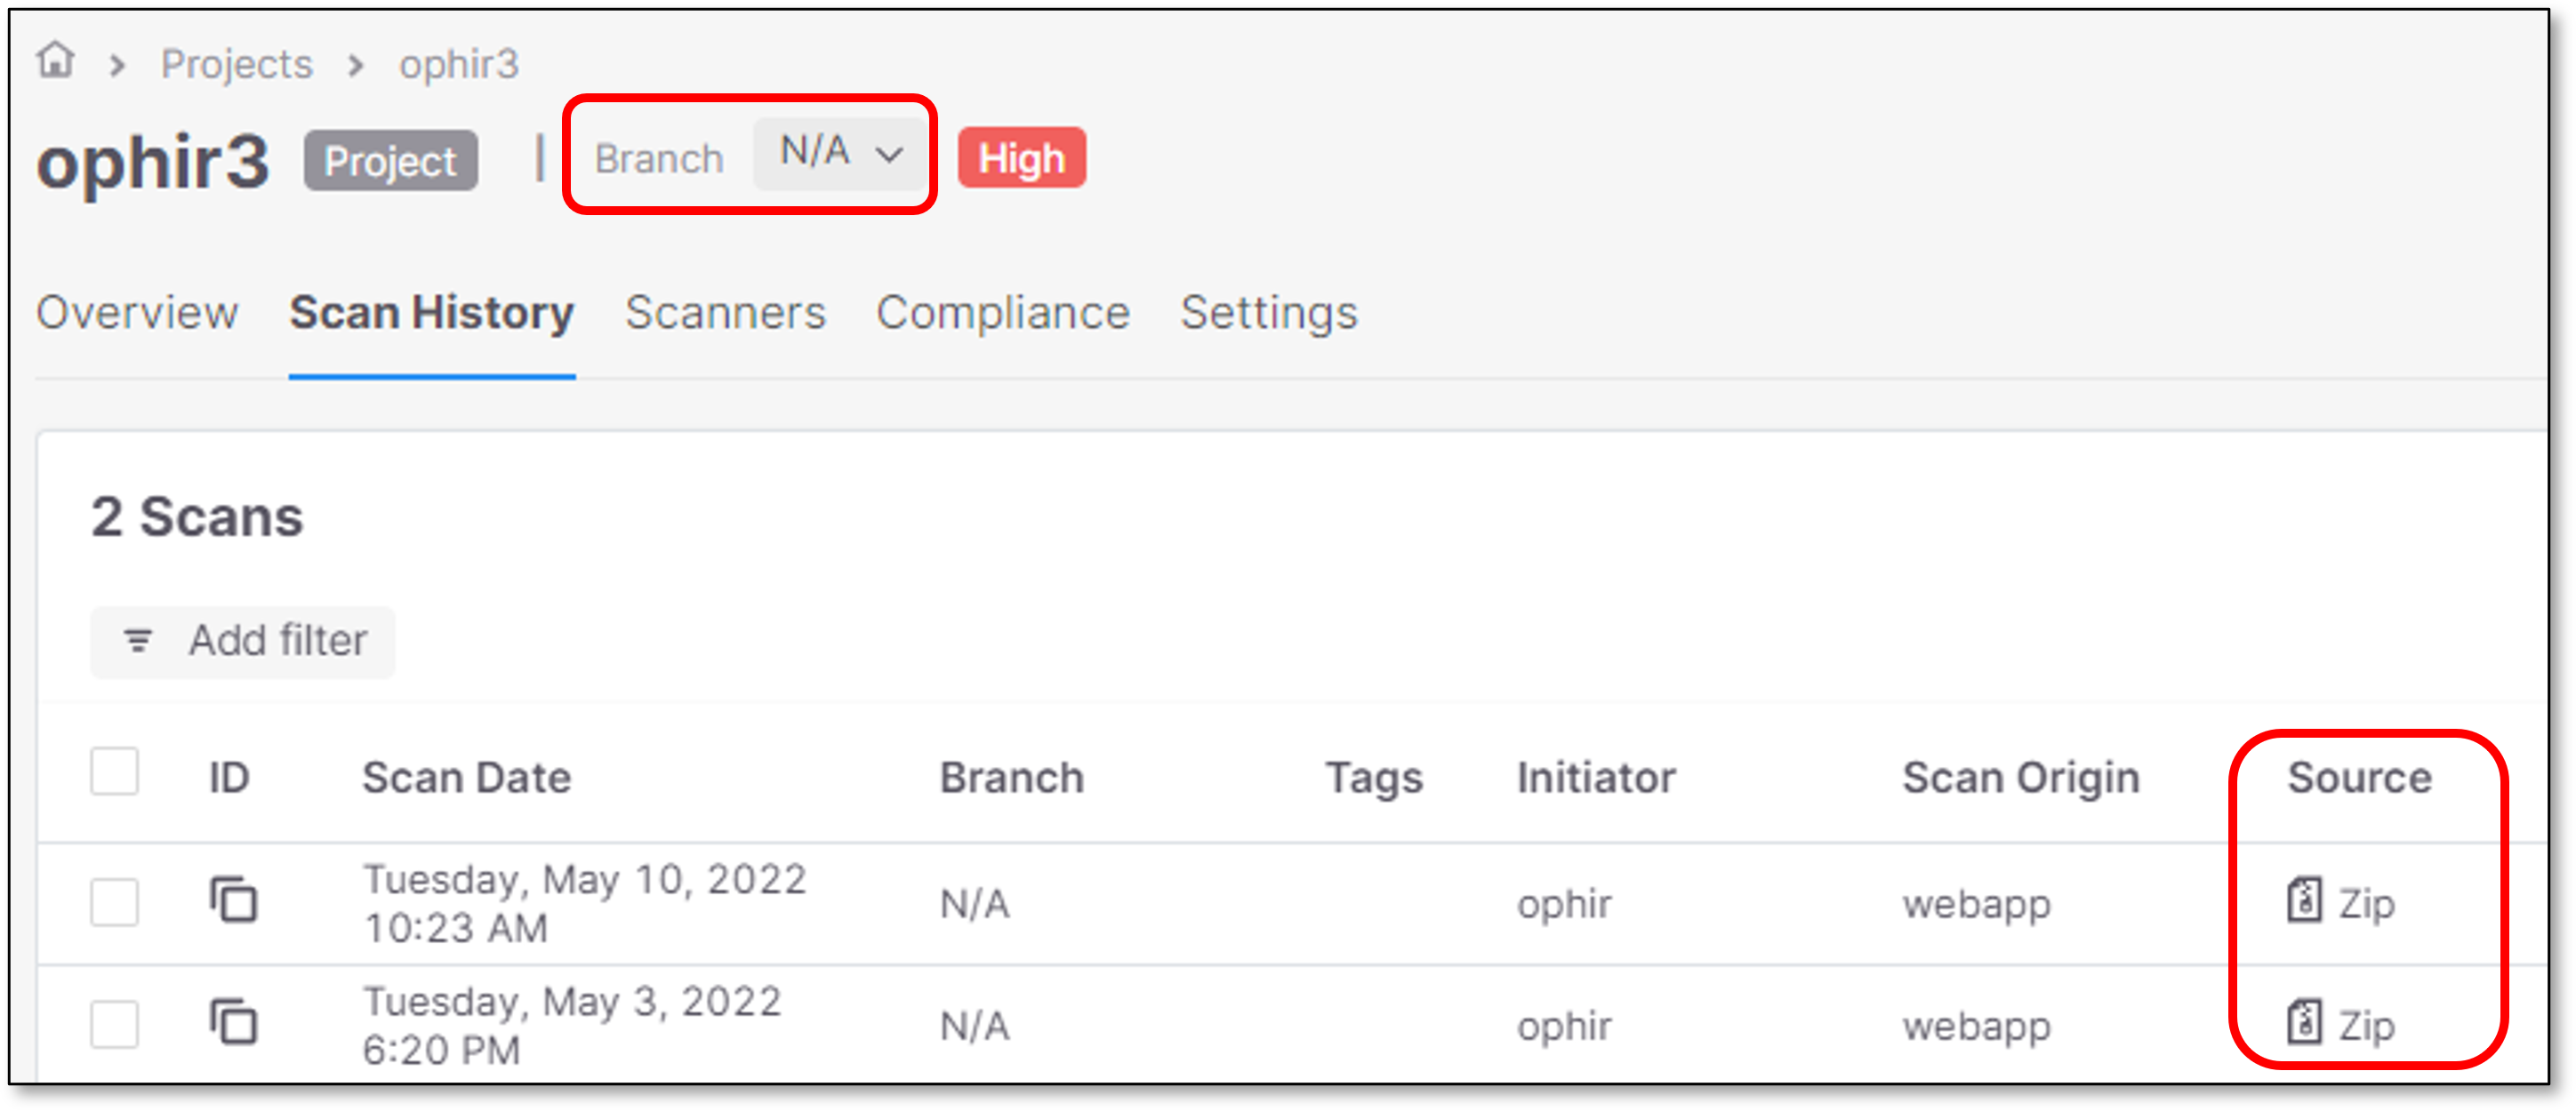Toggle the select-all scans checkbox
This screenshot has width=2576, height=1111.
(x=114, y=772)
